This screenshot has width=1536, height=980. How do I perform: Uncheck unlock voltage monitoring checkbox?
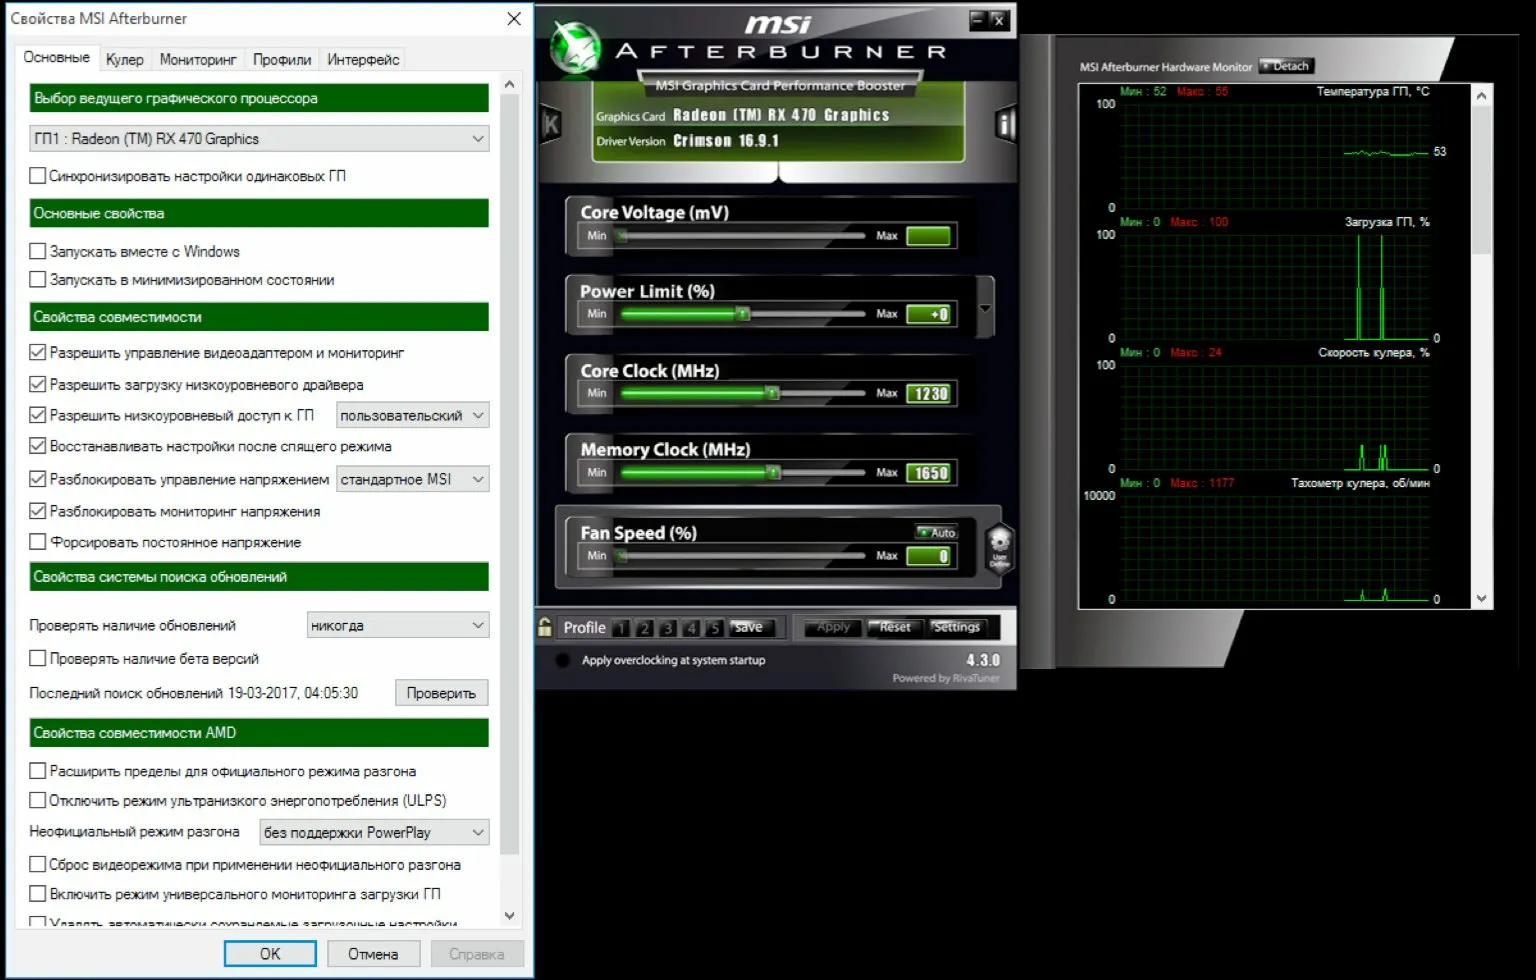[x=38, y=511]
